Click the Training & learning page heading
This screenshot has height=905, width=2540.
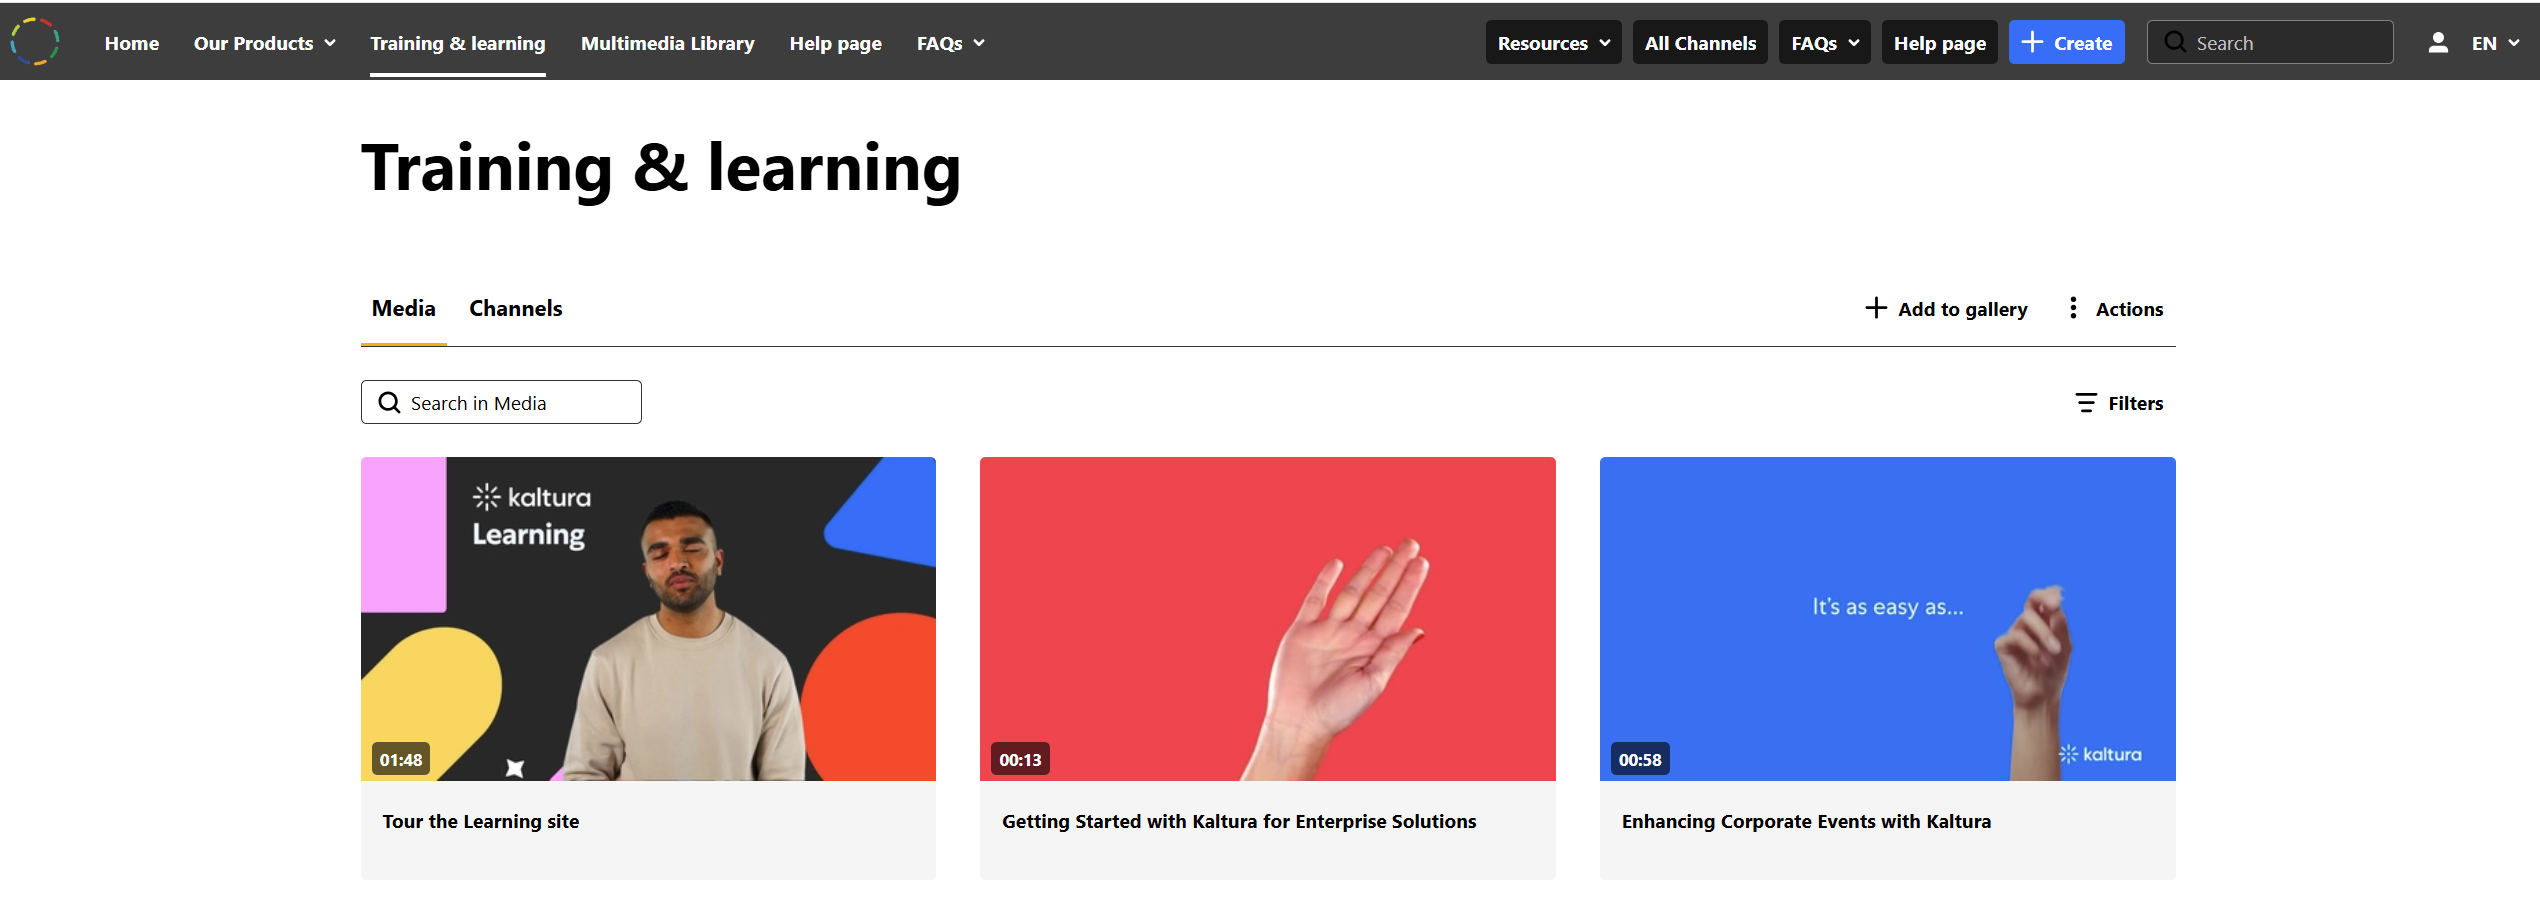pyautogui.click(x=661, y=168)
